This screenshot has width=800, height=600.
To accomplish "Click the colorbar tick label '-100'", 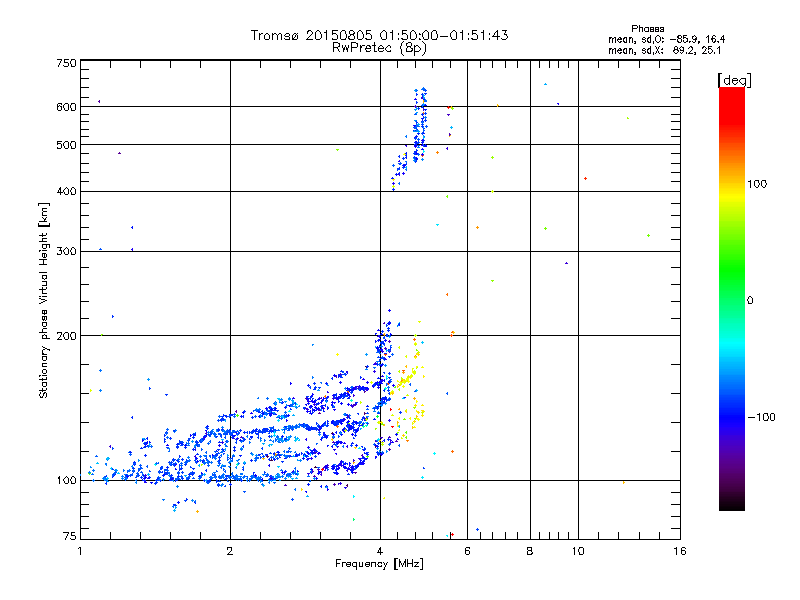I will (x=761, y=417).
